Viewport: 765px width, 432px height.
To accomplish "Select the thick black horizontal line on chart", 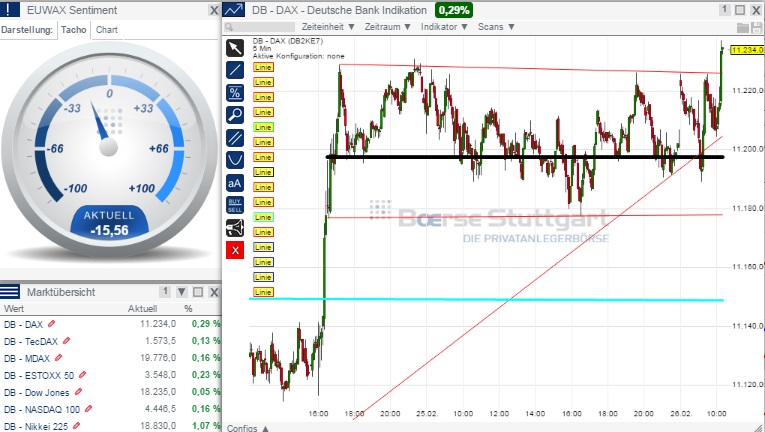I will (x=525, y=157).
